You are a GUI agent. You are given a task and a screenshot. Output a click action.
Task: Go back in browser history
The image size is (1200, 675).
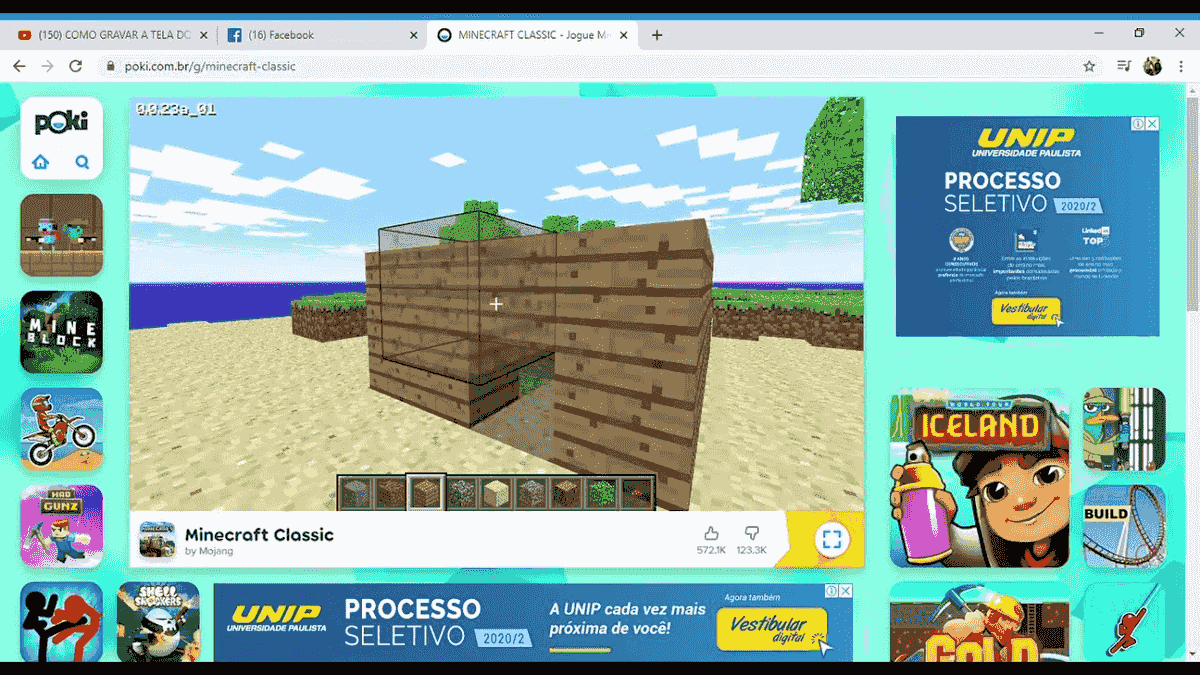(x=19, y=66)
